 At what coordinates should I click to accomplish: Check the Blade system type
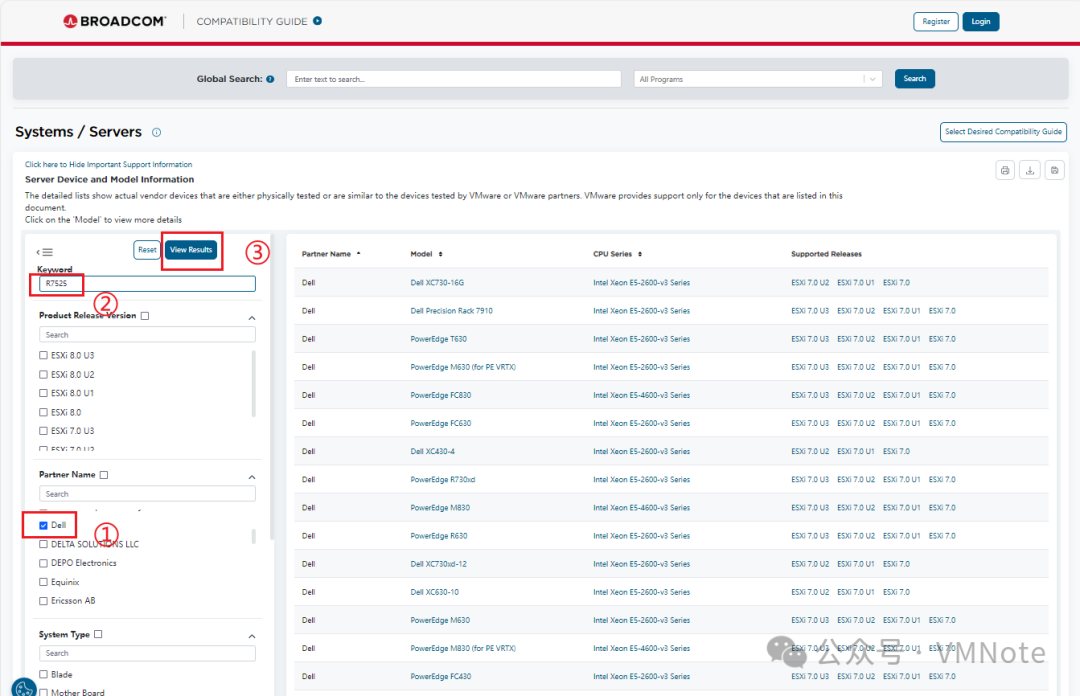[x=43, y=675]
